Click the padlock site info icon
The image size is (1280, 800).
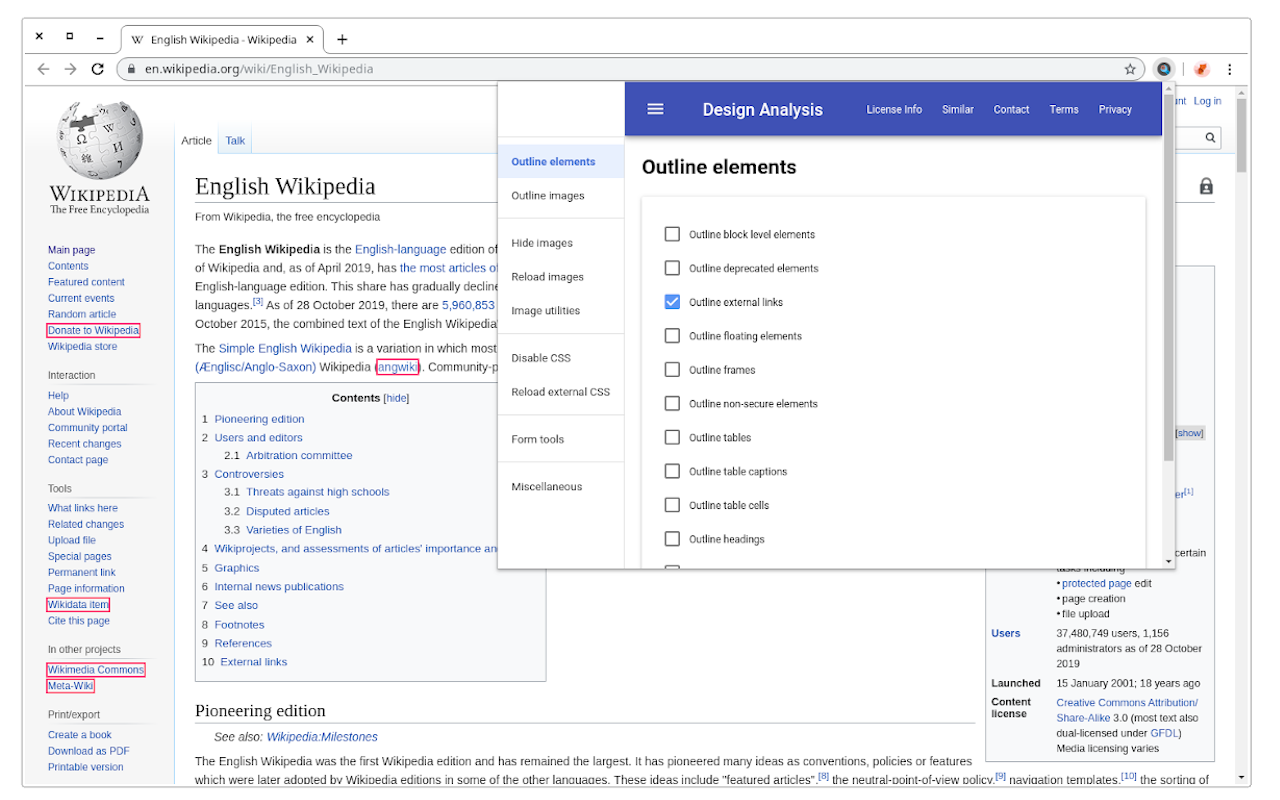130,69
